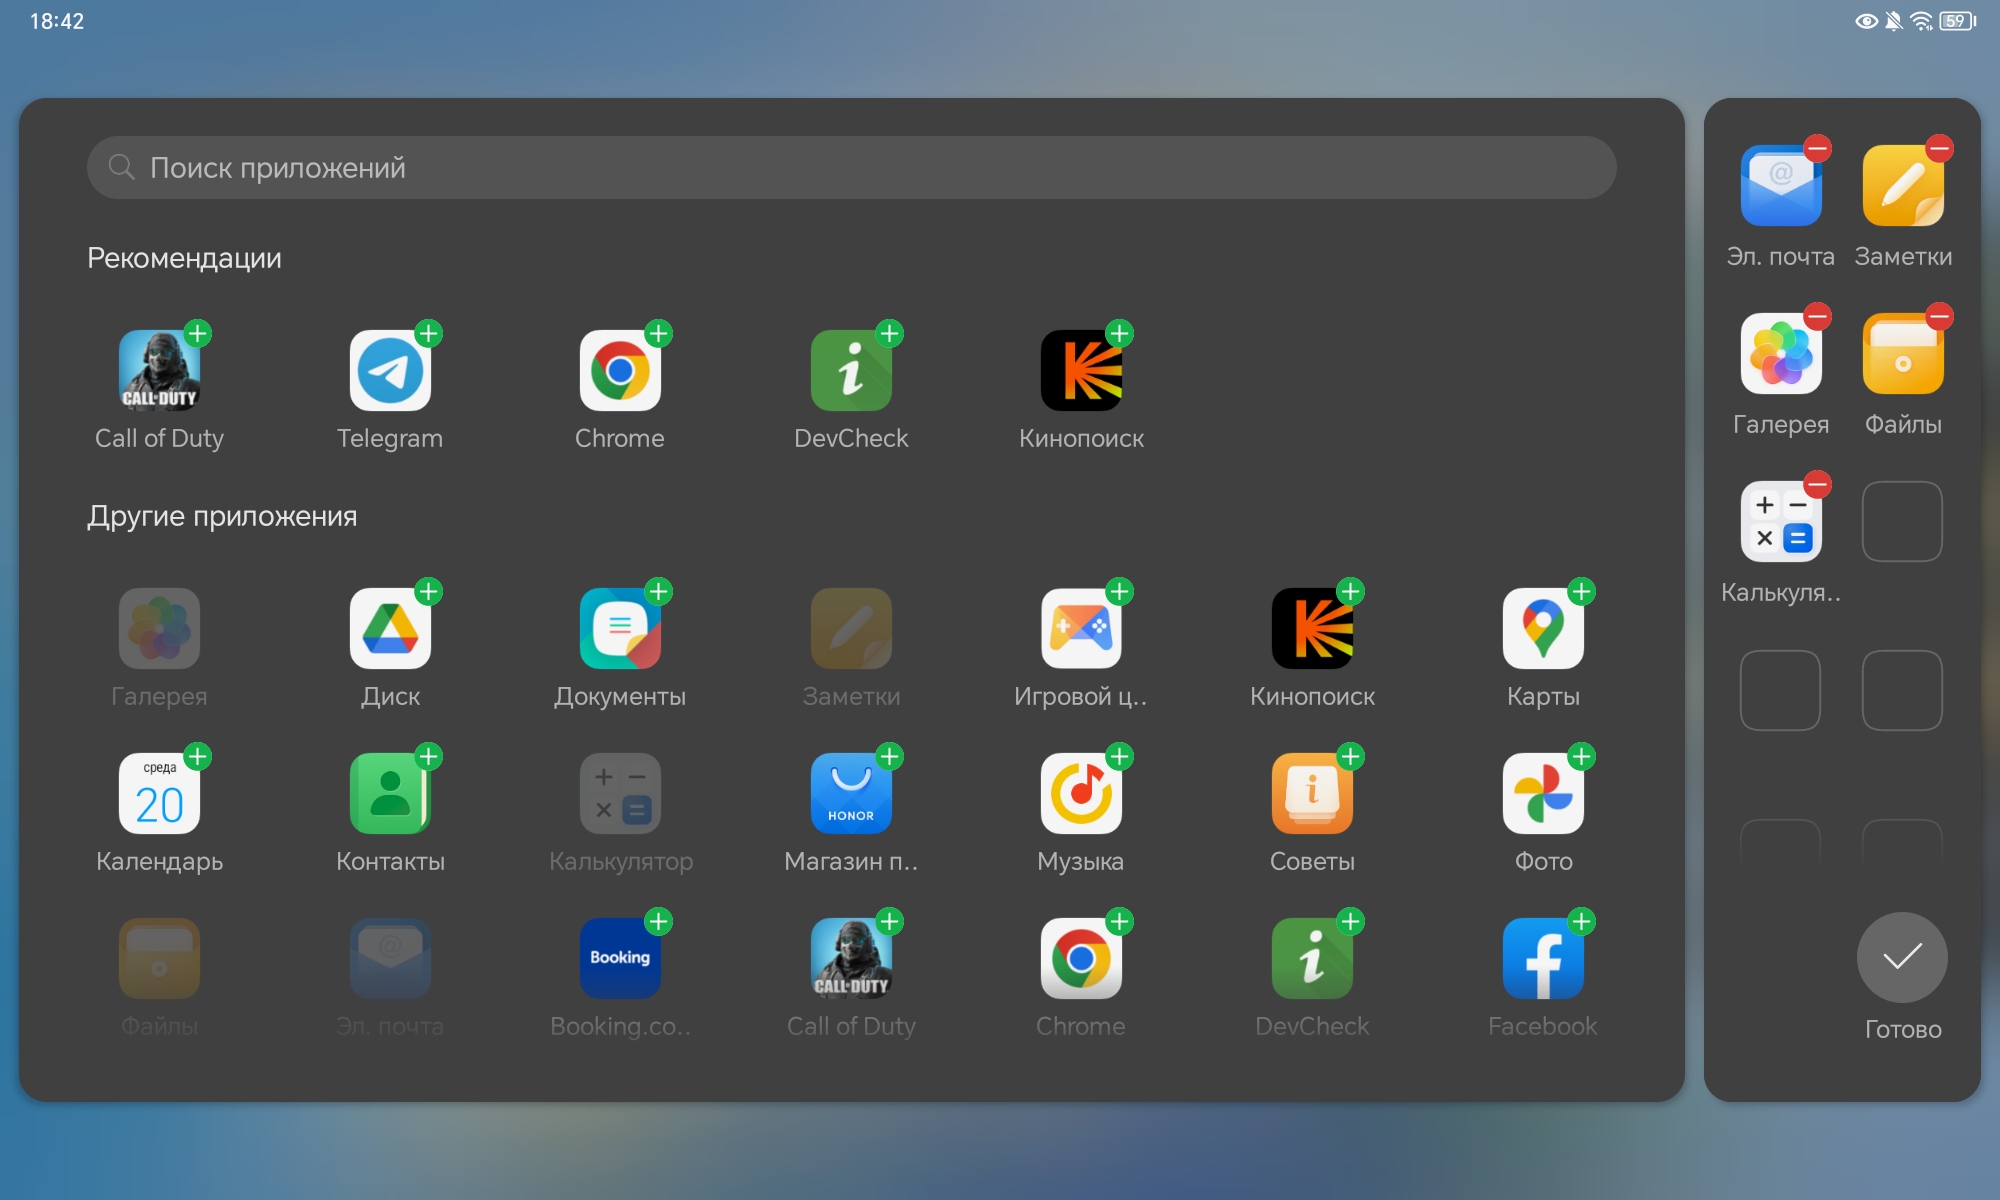Select the Документы app icon

click(x=620, y=629)
